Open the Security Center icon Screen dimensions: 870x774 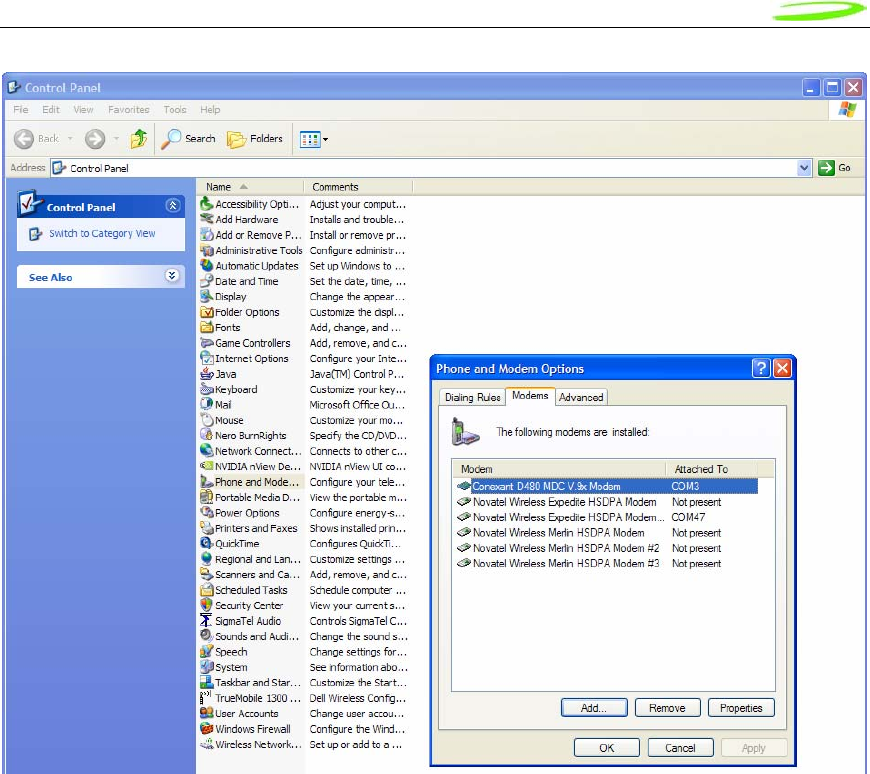coord(207,605)
